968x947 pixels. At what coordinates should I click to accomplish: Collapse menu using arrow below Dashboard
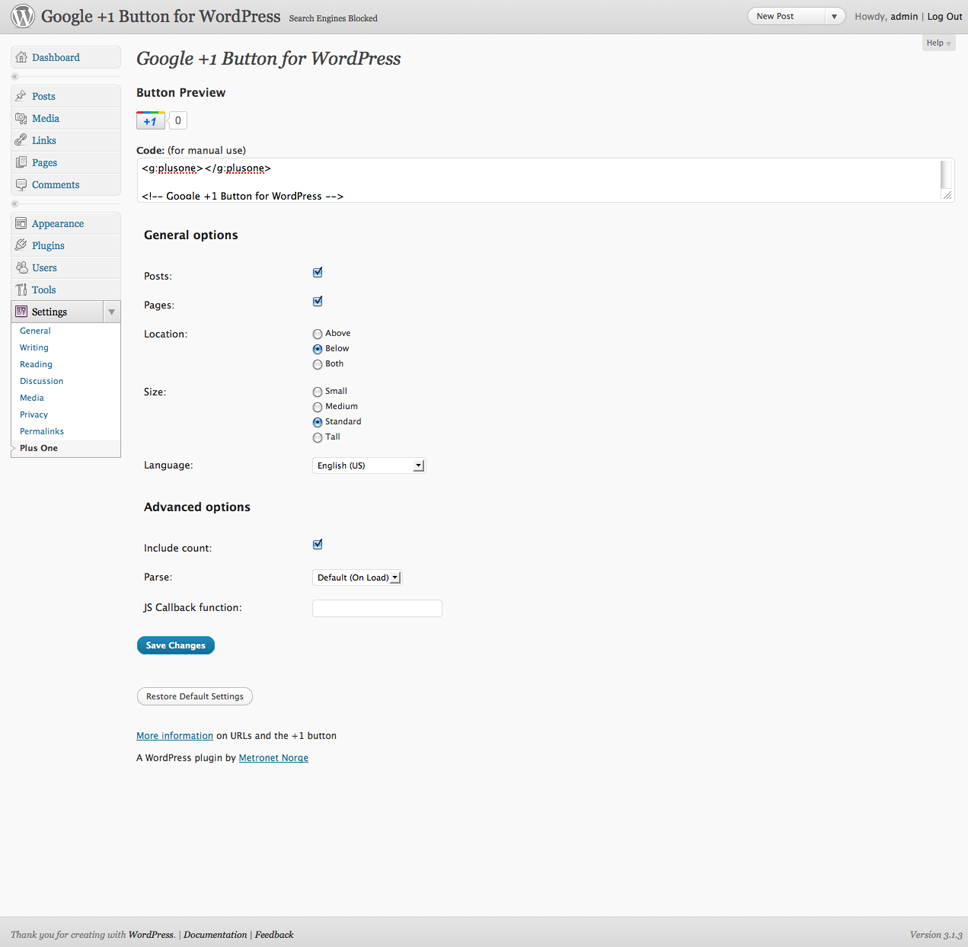(x=15, y=77)
